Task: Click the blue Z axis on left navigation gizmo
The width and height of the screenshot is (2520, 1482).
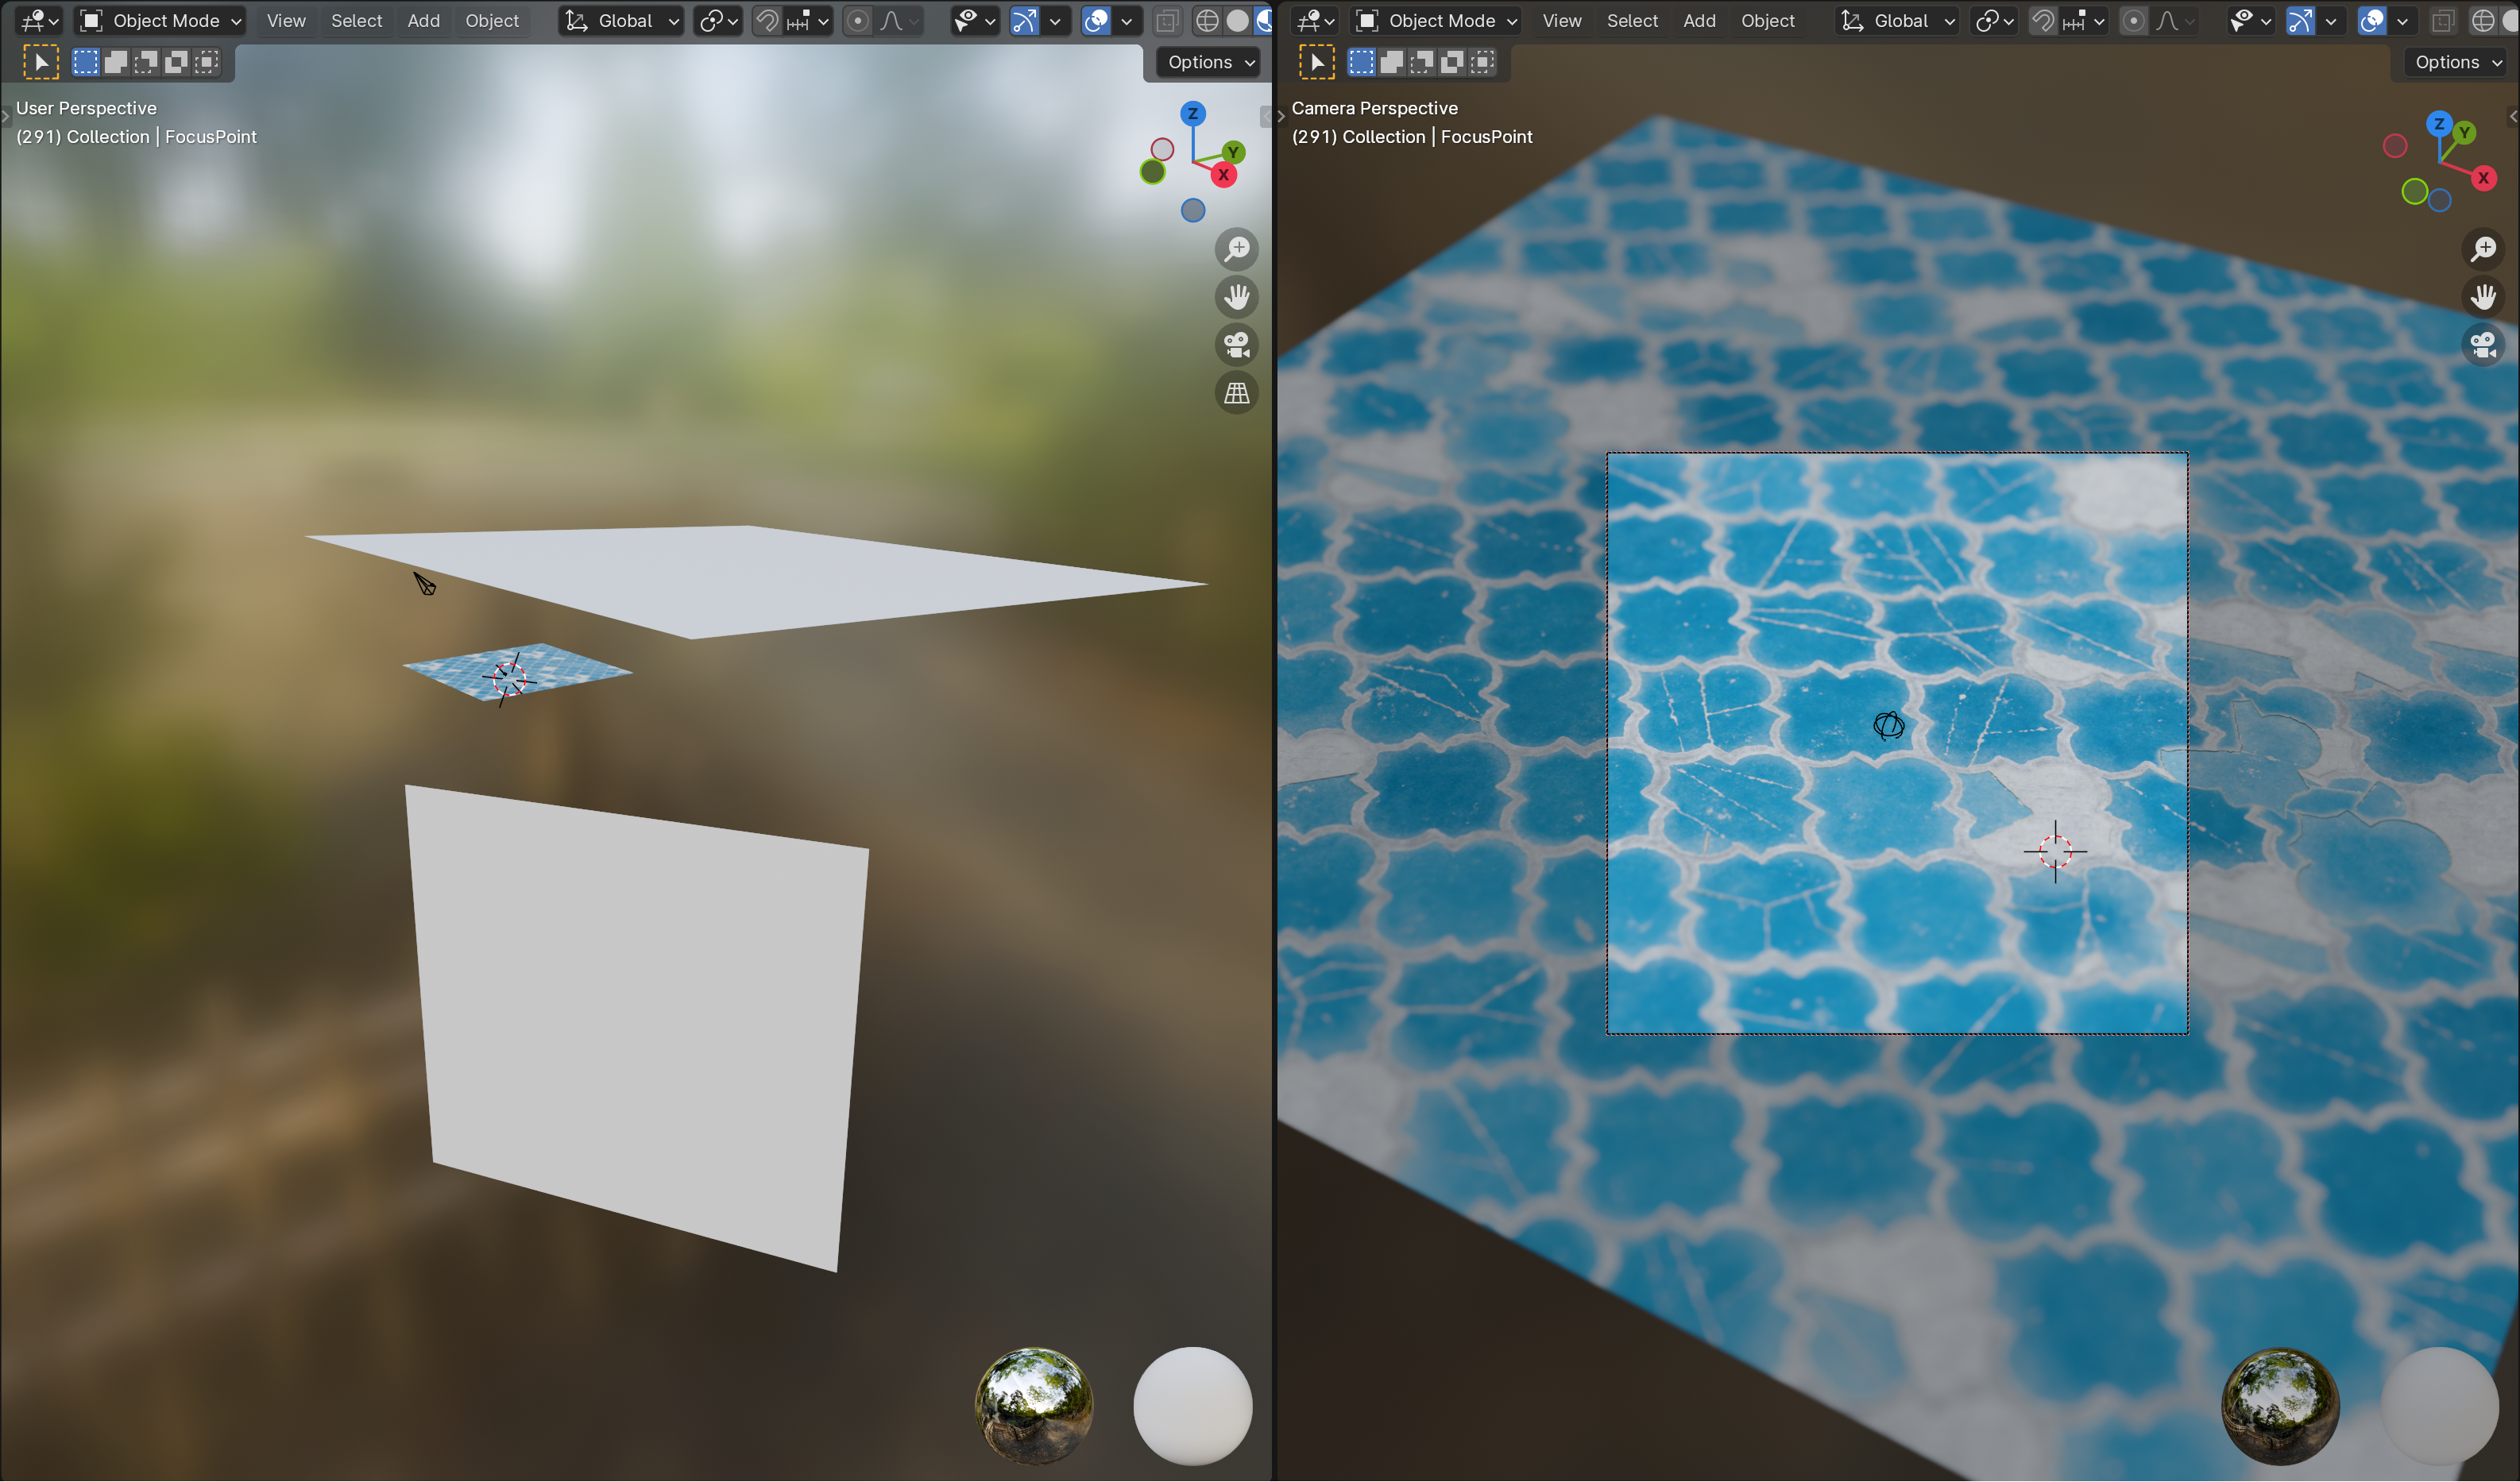Action: pyautogui.click(x=1192, y=113)
